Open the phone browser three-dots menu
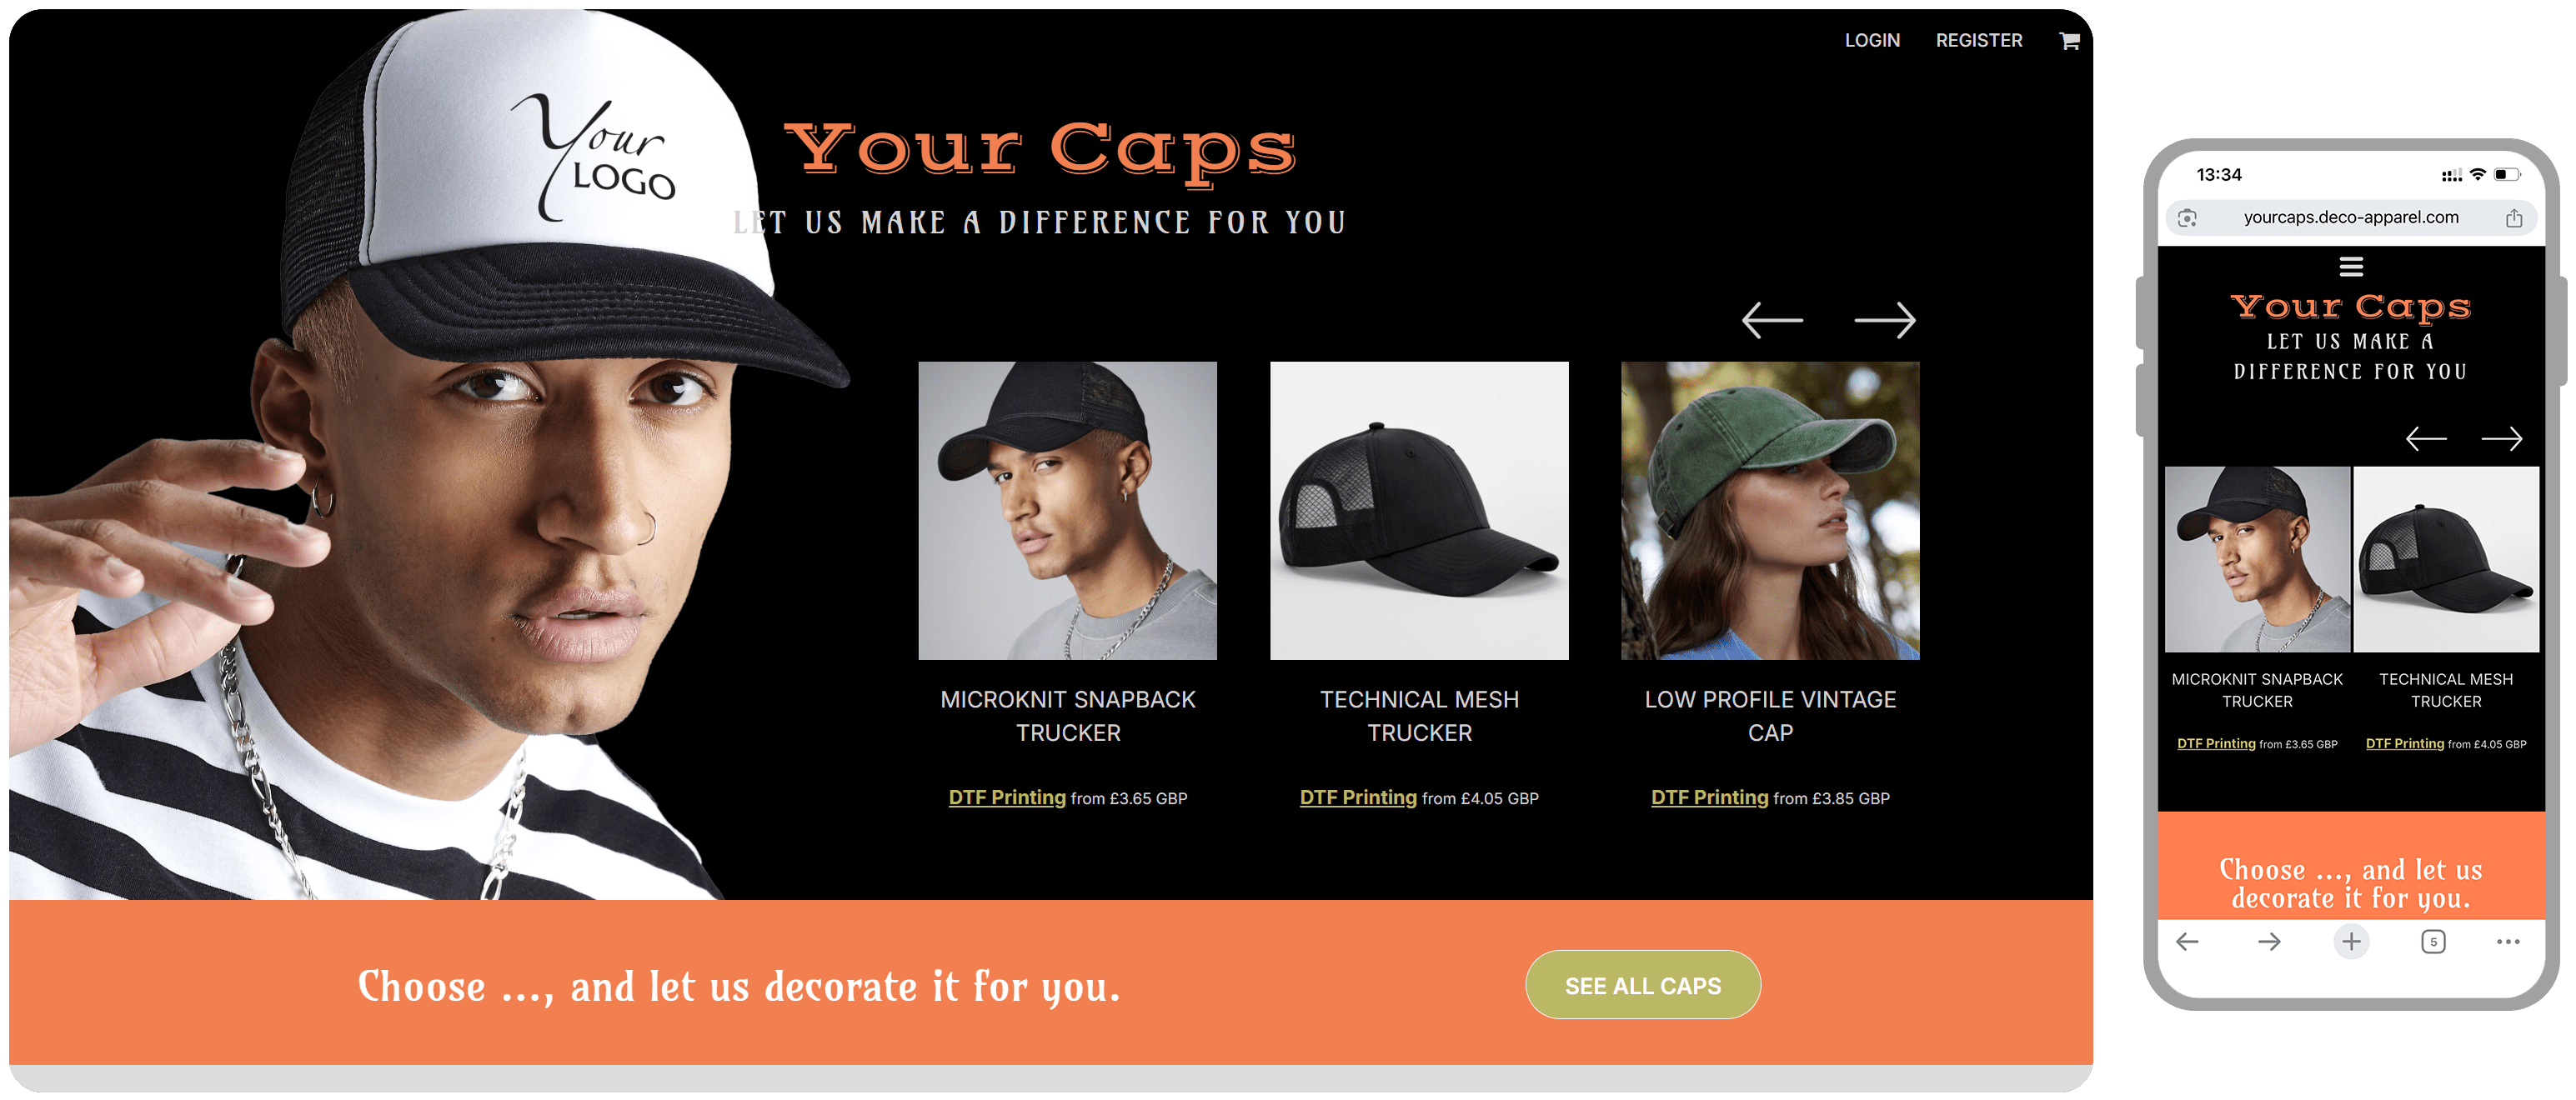2576x1100 pixels. 2508,942
